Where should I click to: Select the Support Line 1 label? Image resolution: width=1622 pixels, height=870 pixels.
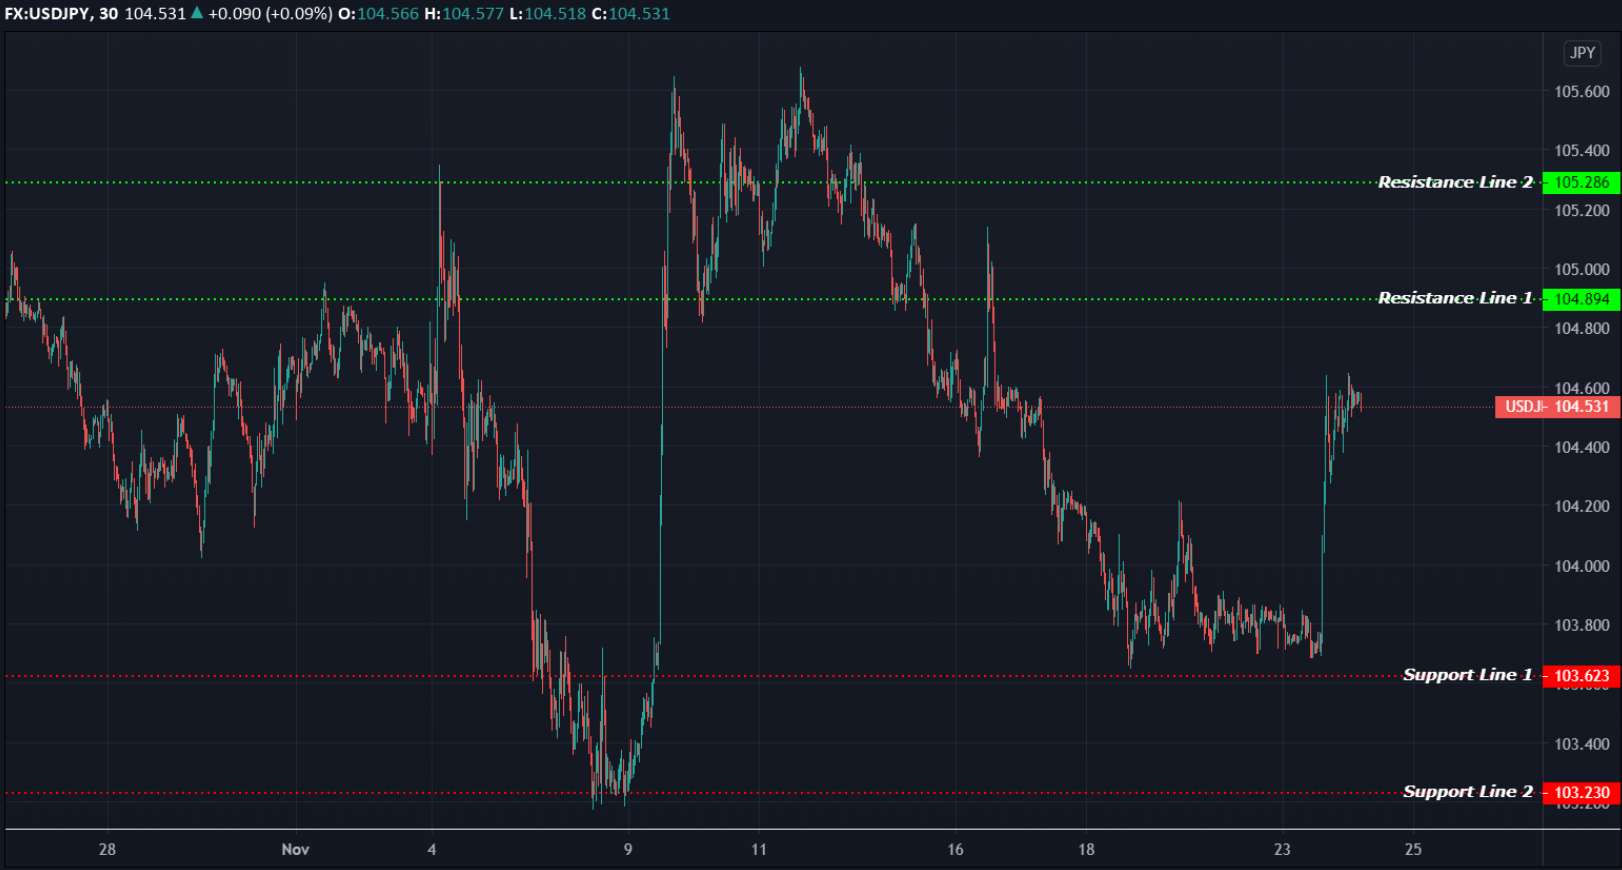coord(1467,675)
